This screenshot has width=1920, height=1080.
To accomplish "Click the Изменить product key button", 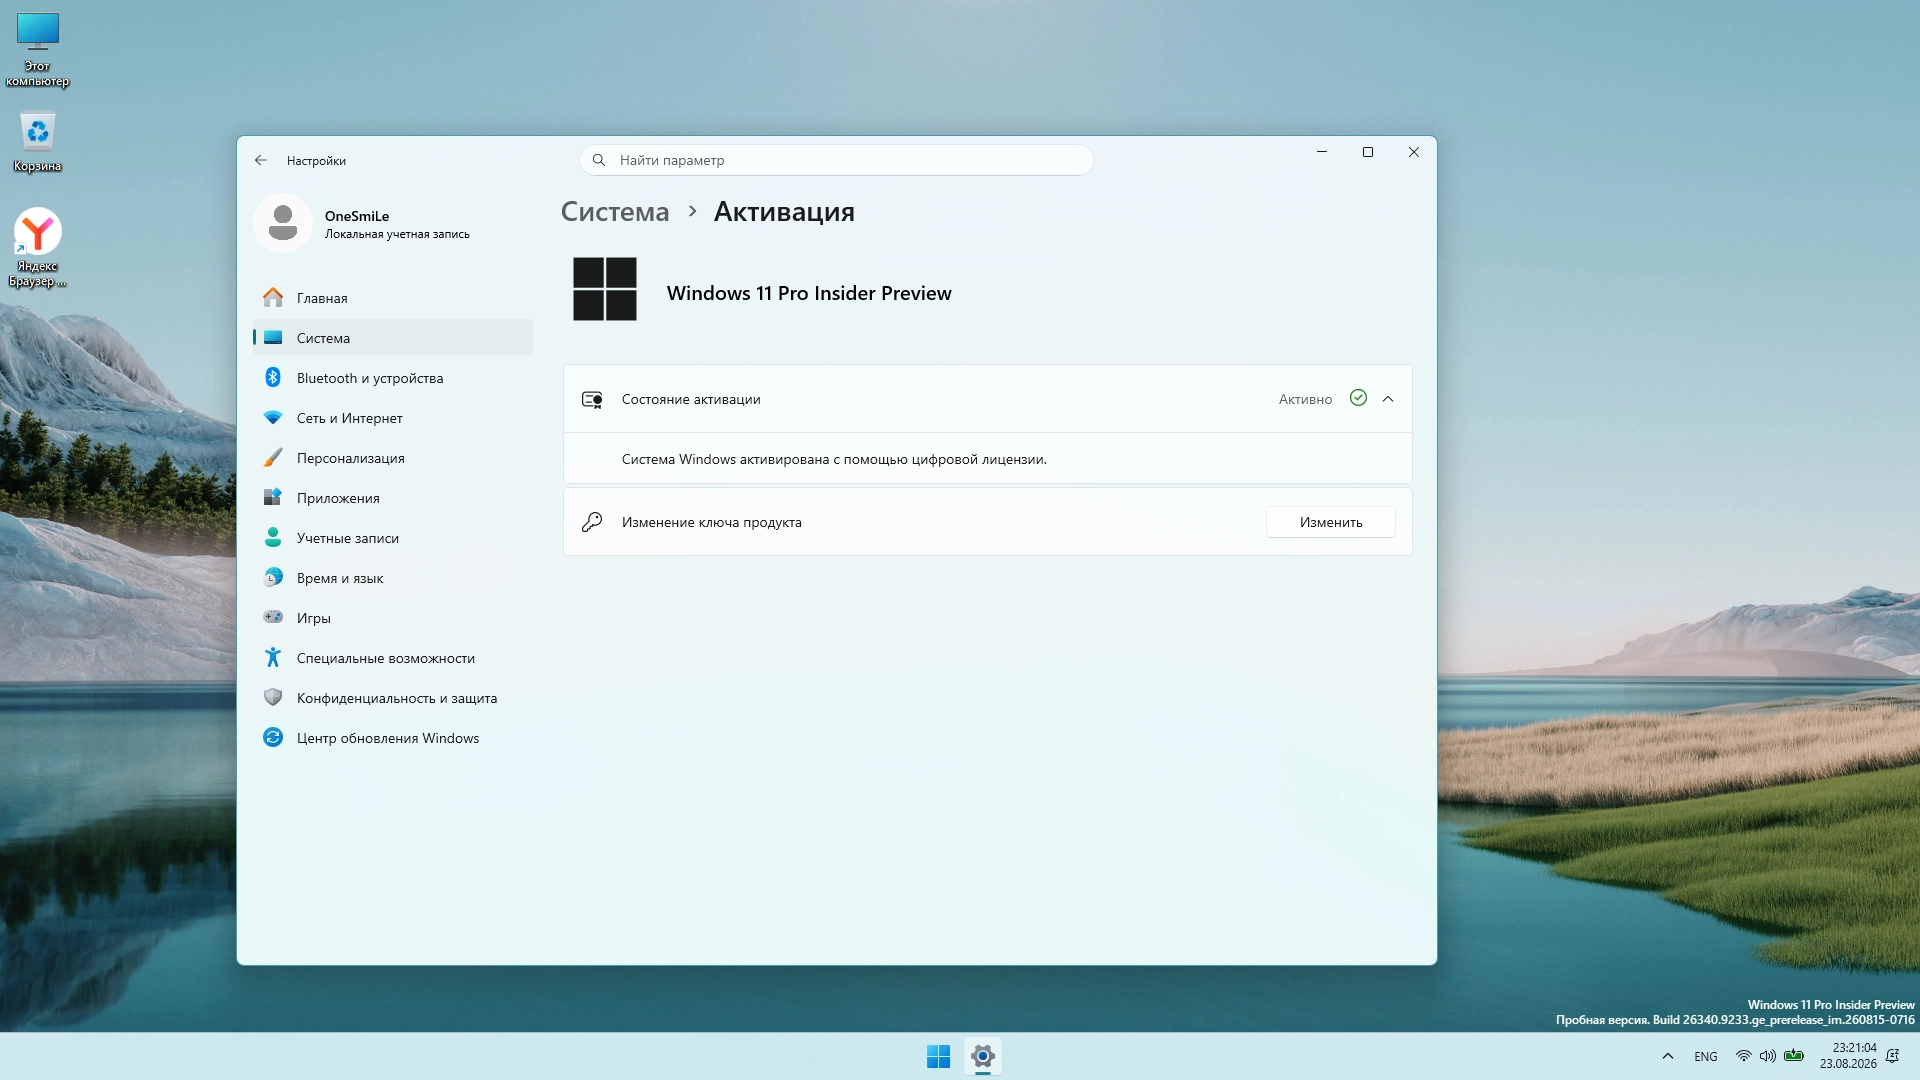I will tap(1331, 522).
